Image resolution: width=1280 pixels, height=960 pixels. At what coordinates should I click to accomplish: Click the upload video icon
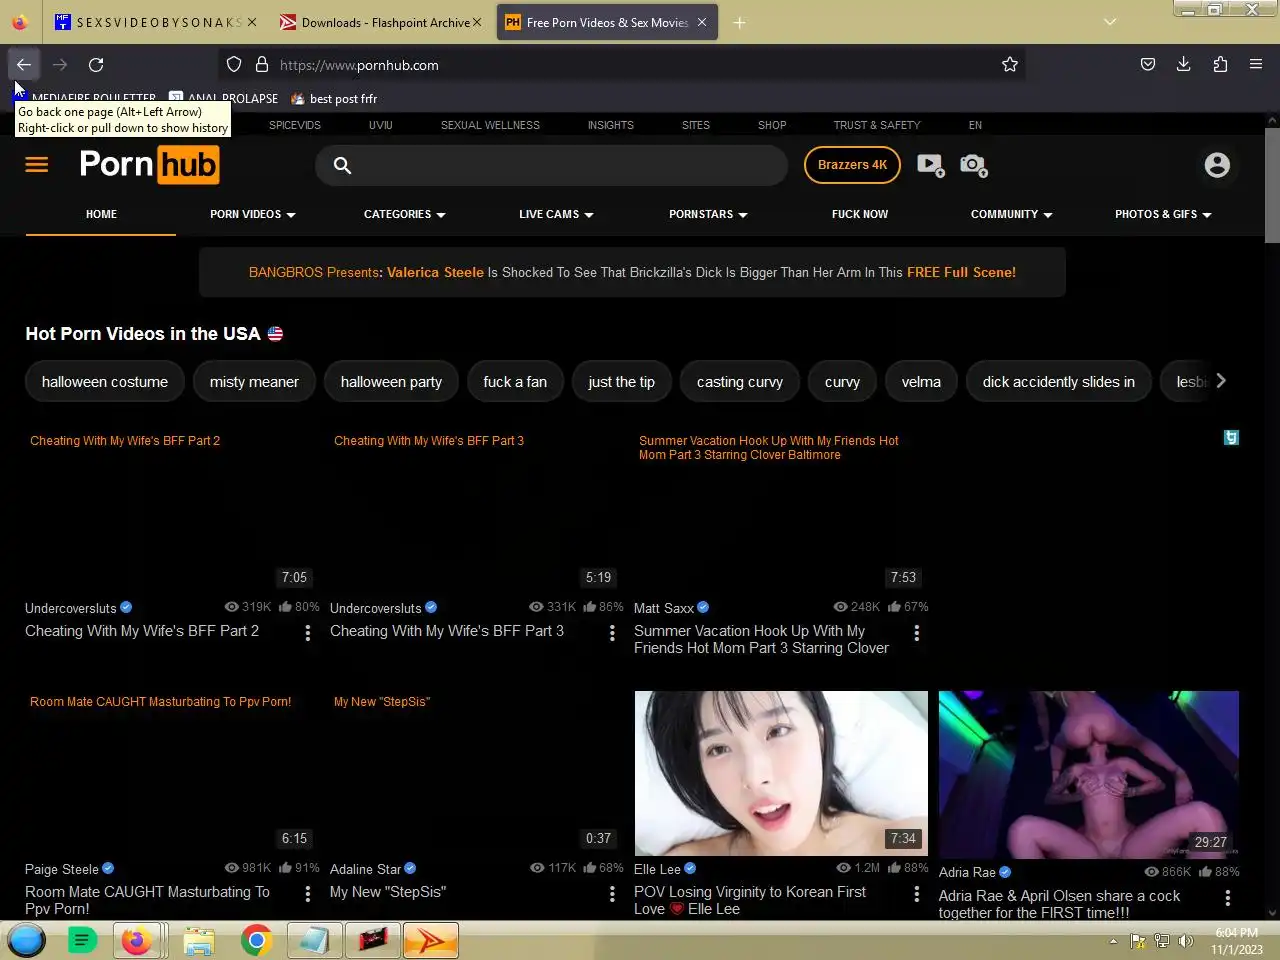pos(931,165)
